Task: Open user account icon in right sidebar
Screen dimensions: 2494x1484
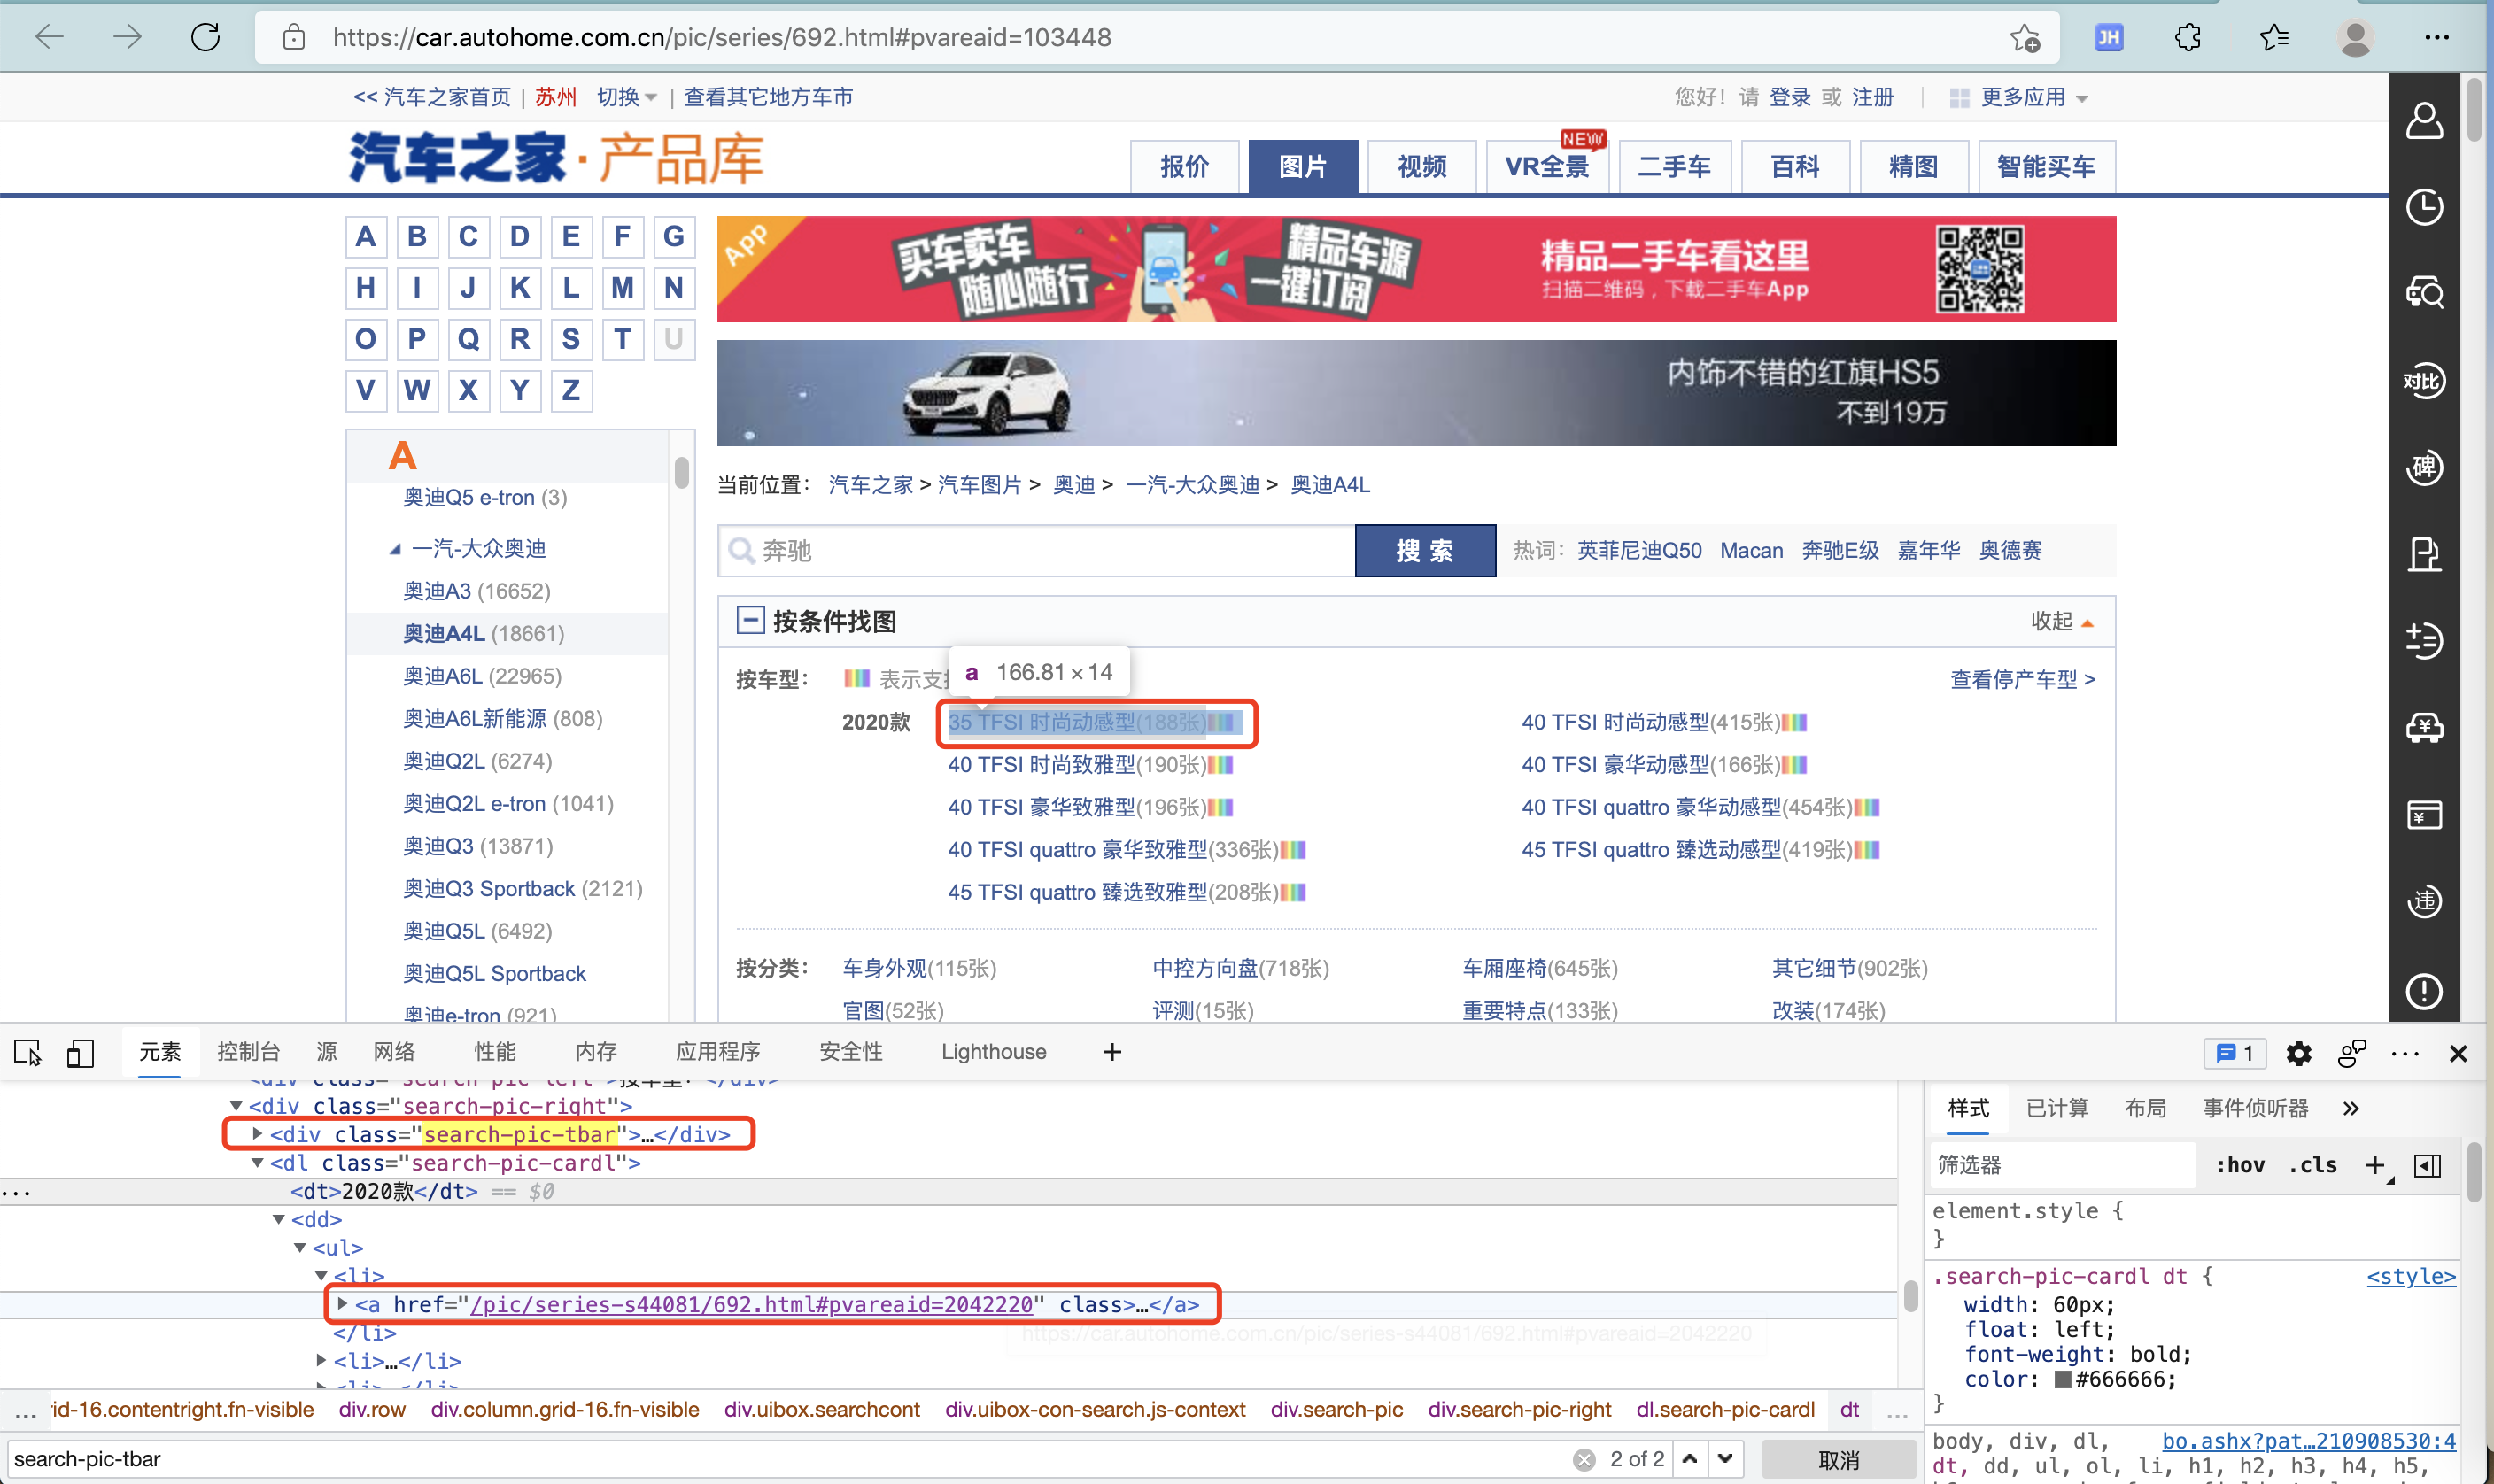Action: [2424, 121]
